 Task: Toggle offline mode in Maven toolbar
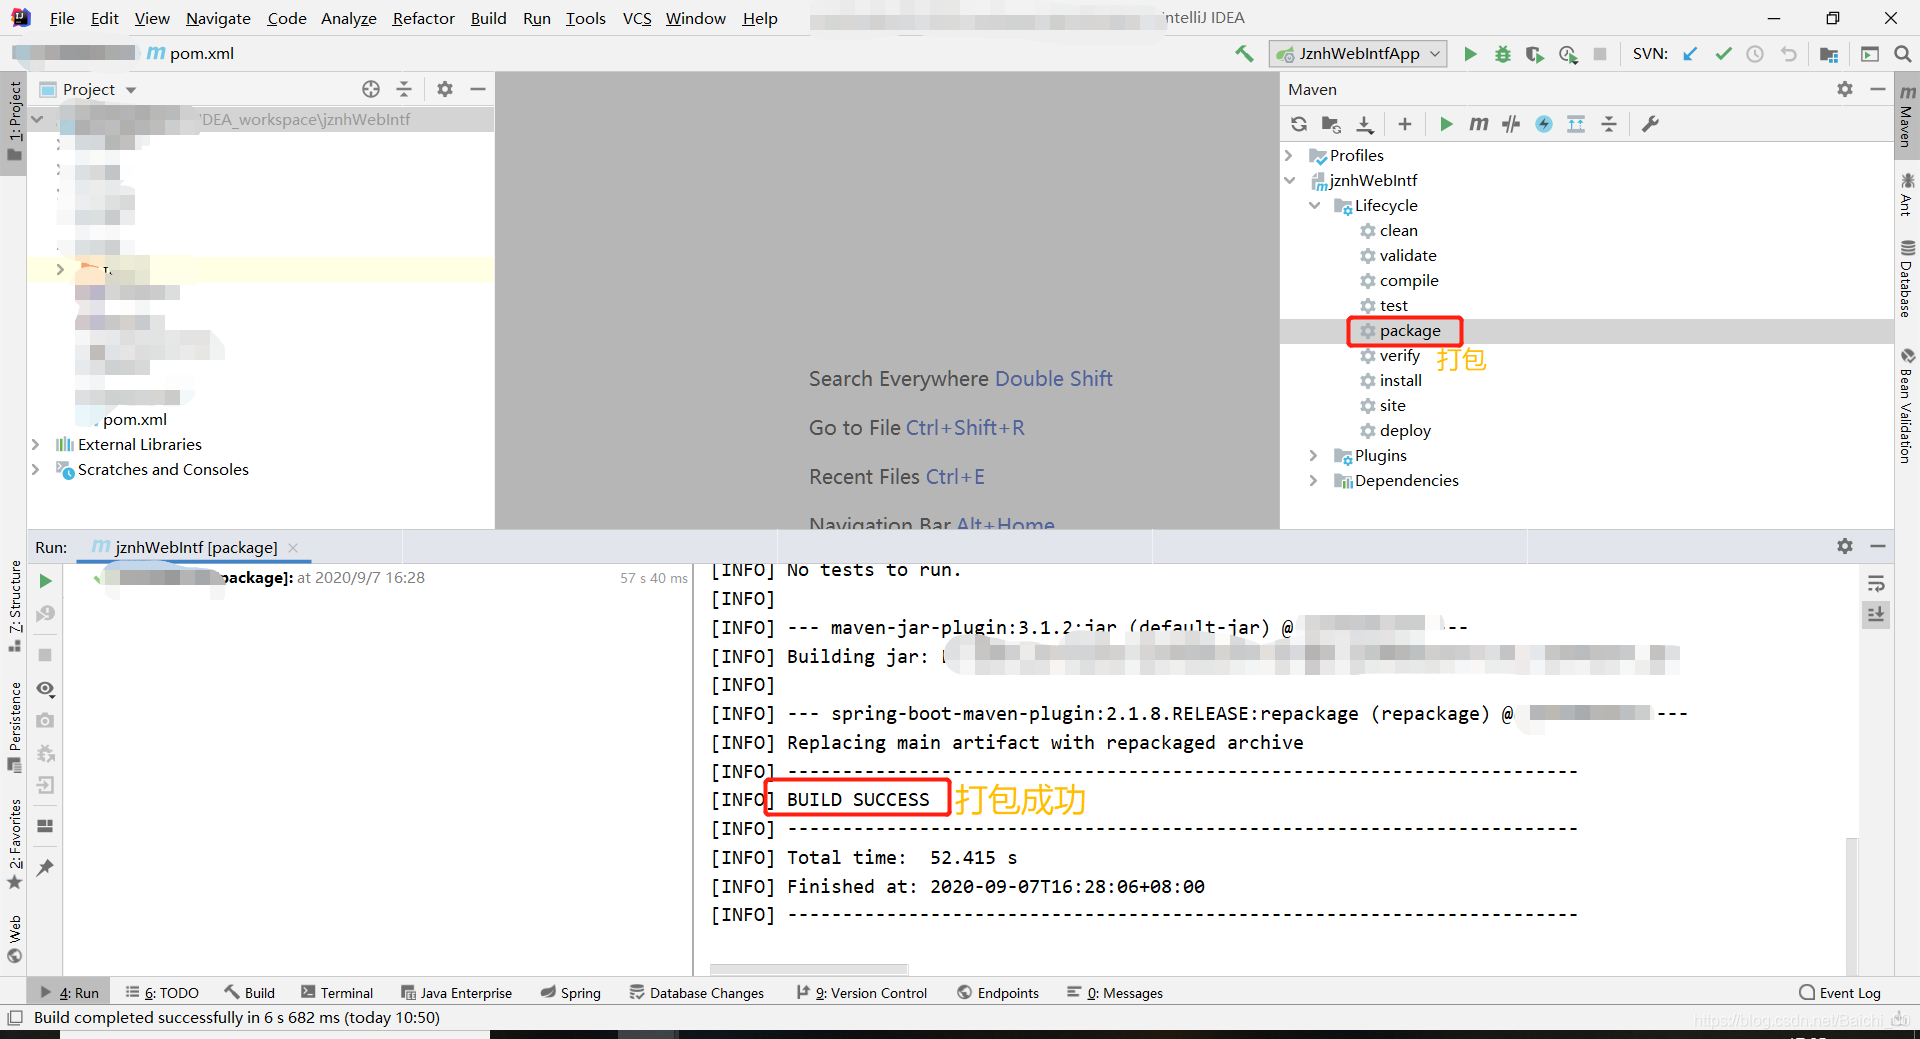coord(1511,124)
